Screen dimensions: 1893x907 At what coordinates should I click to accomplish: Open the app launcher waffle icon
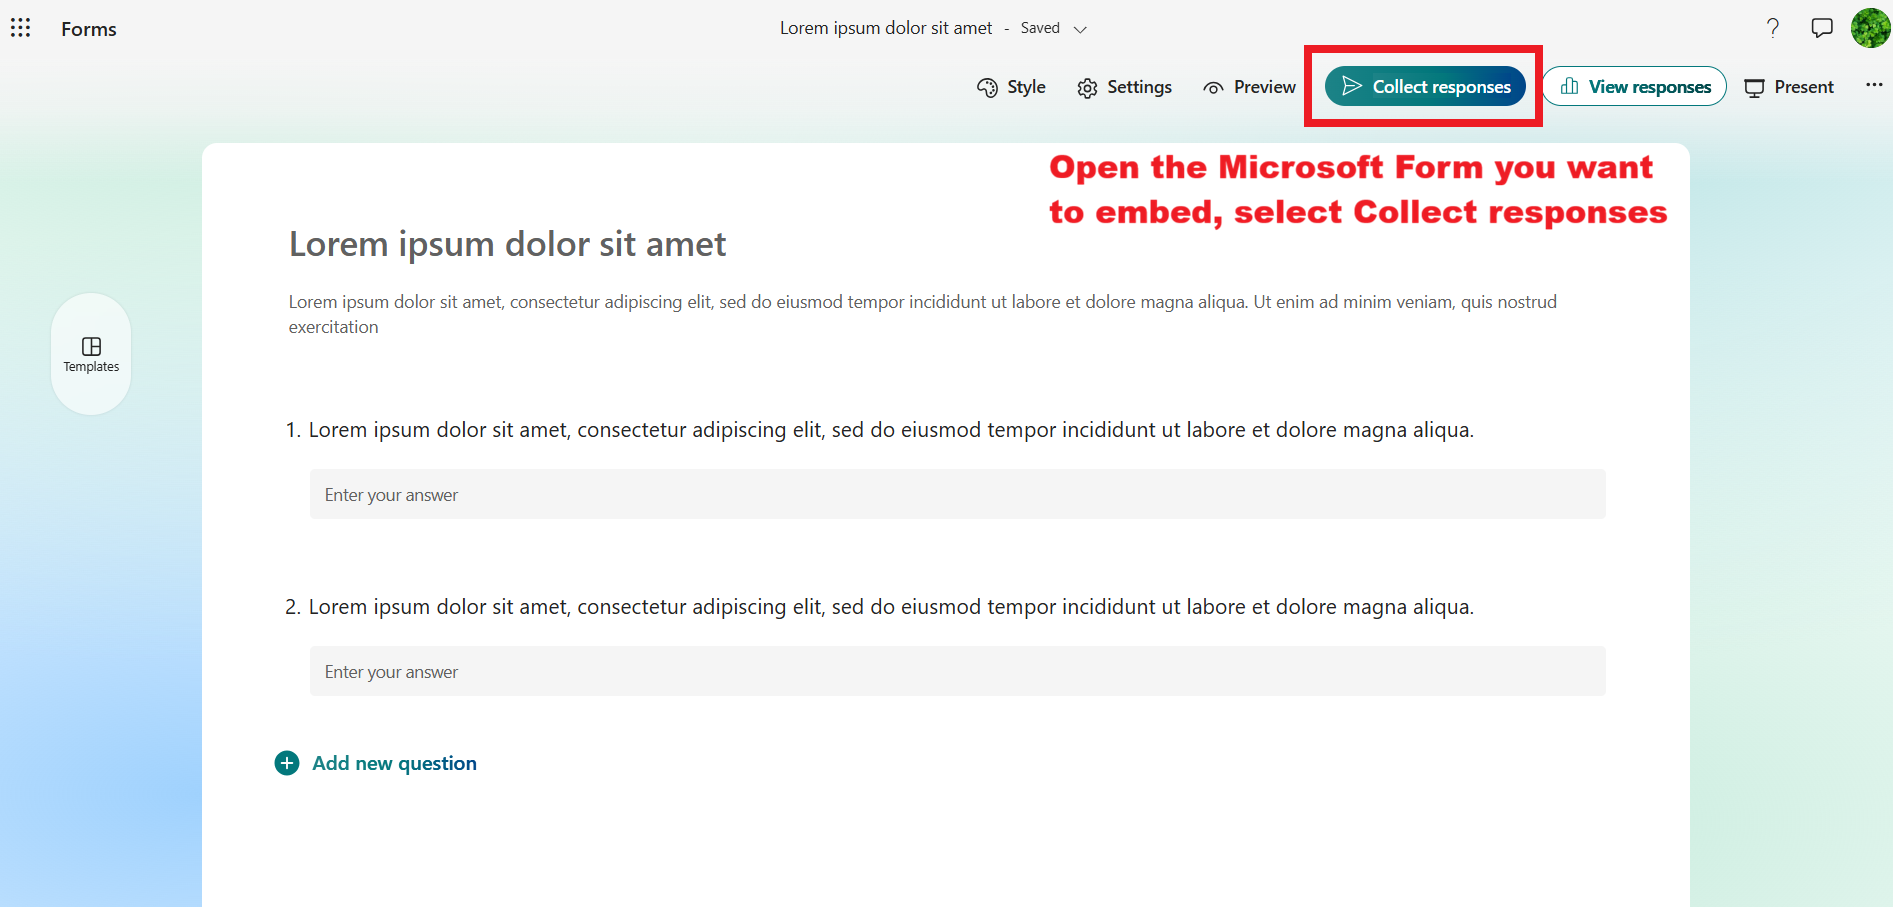pos(21,28)
